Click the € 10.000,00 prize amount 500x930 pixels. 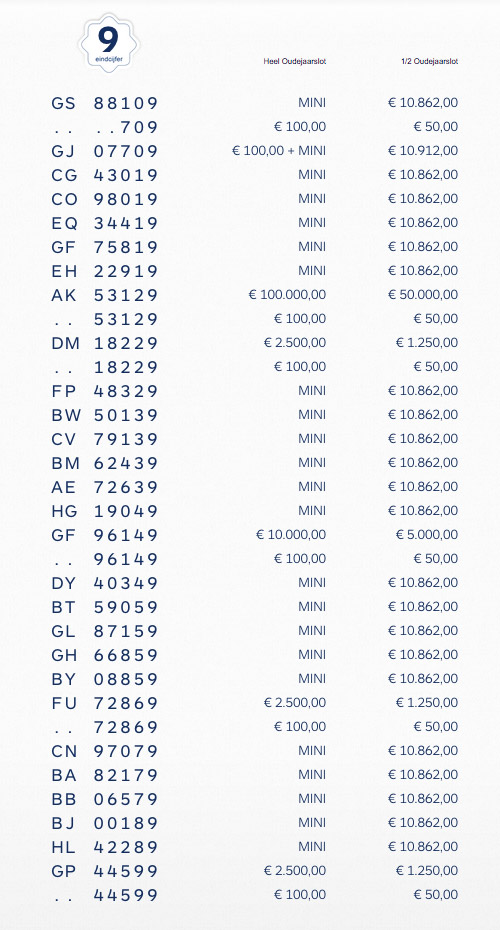[291, 535]
